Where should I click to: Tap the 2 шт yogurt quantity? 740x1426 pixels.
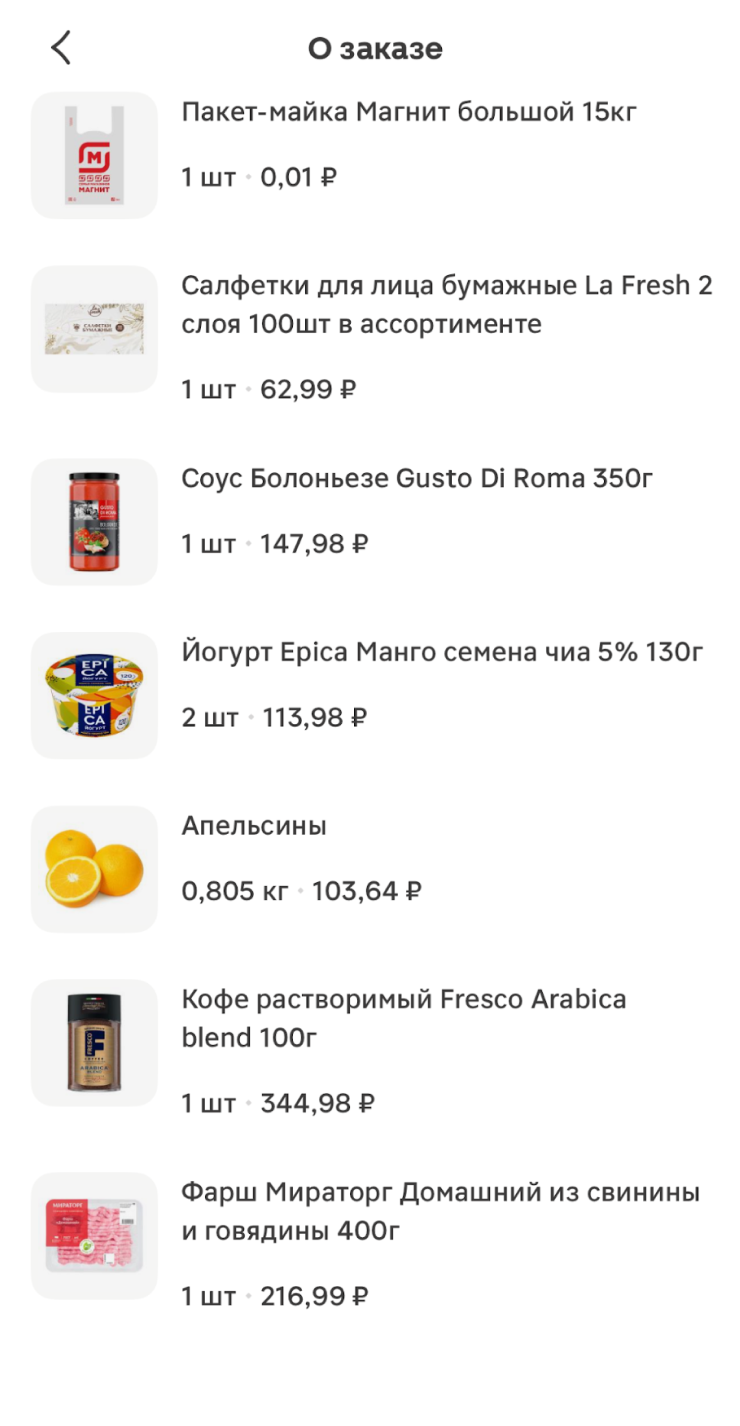210,718
